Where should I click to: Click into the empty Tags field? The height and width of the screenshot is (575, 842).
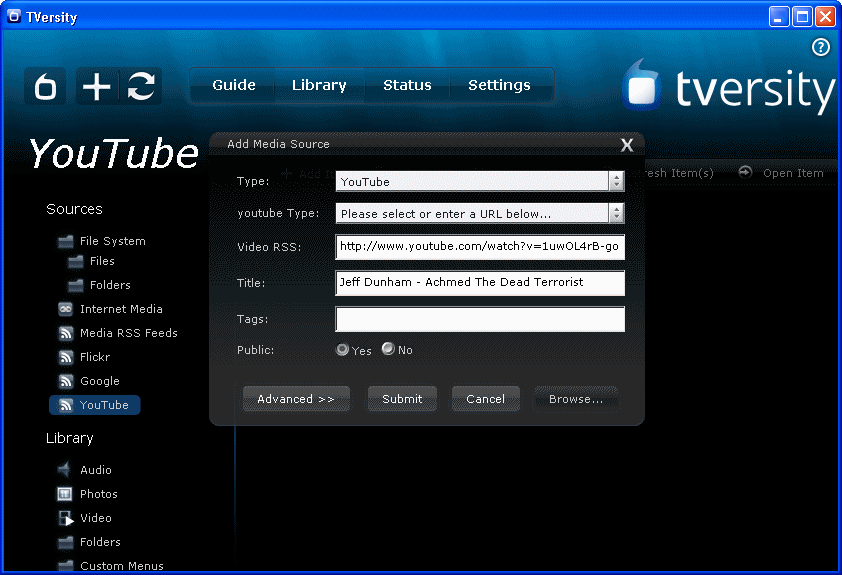(480, 319)
